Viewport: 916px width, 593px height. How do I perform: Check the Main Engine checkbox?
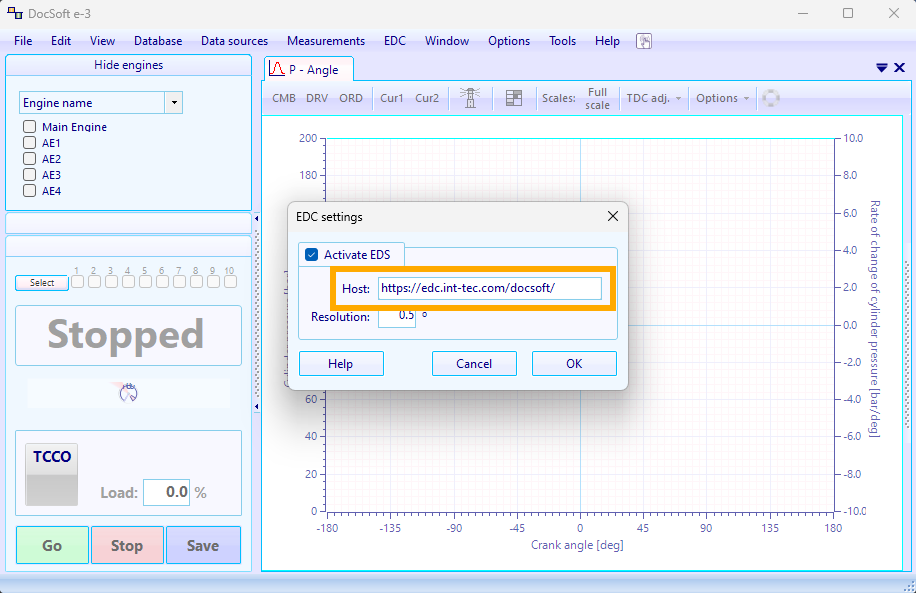point(29,127)
